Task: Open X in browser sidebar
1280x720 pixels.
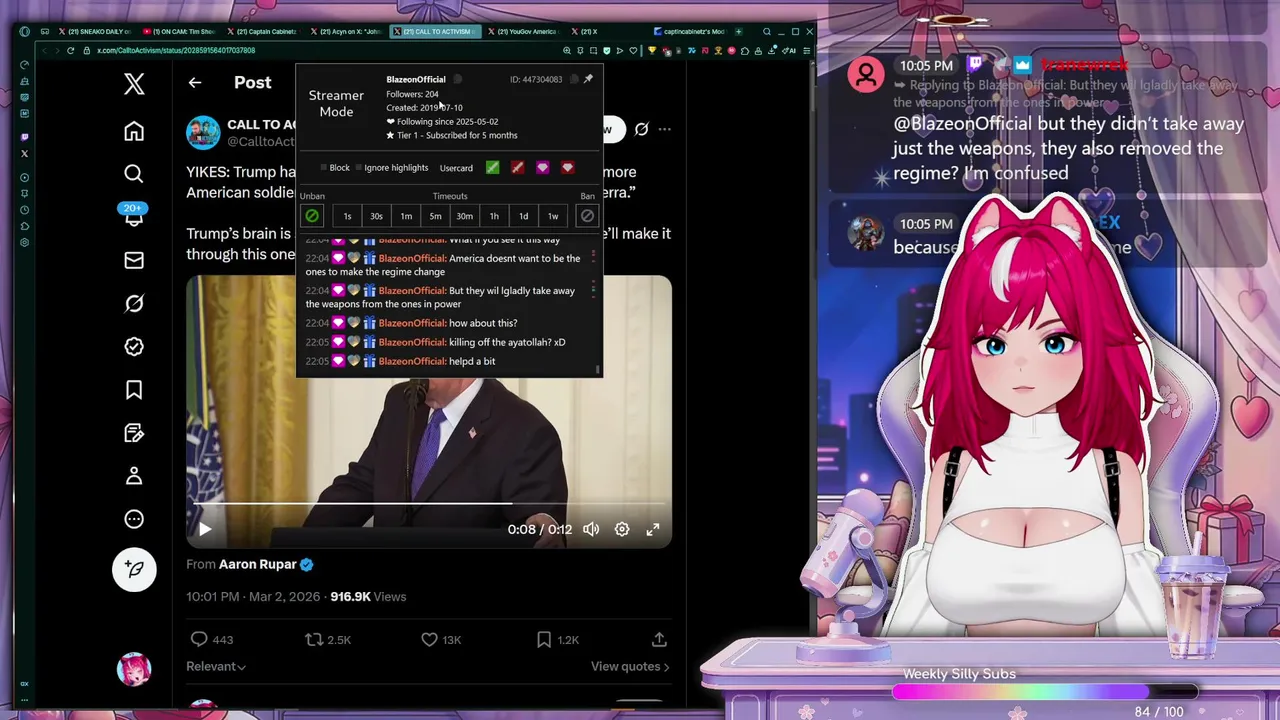Action: point(25,153)
